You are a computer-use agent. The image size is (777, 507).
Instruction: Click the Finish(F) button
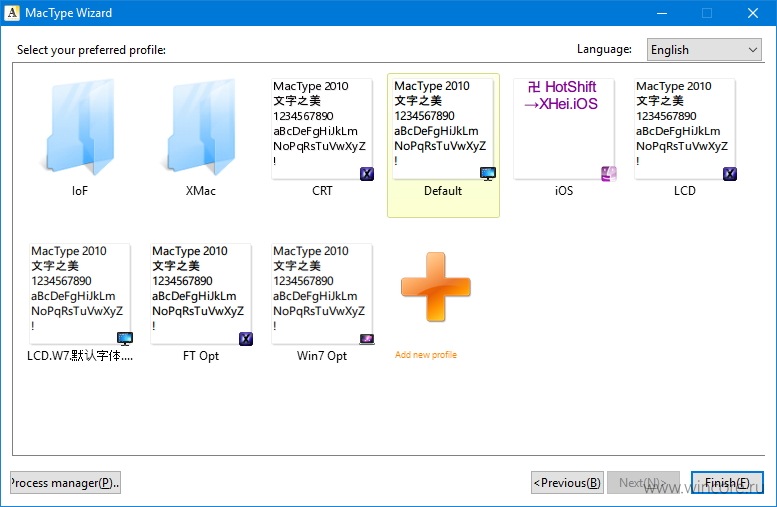tap(727, 483)
